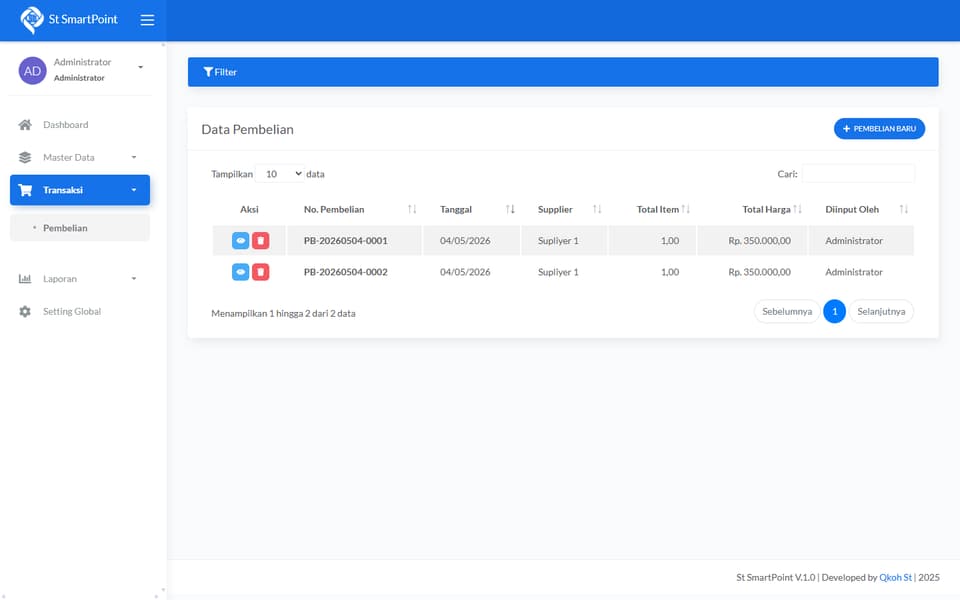960x600 pixels.
Task: Click Rp. 350.000,00 in PB-20260504-0002 row
Action: tap(759, 272)
